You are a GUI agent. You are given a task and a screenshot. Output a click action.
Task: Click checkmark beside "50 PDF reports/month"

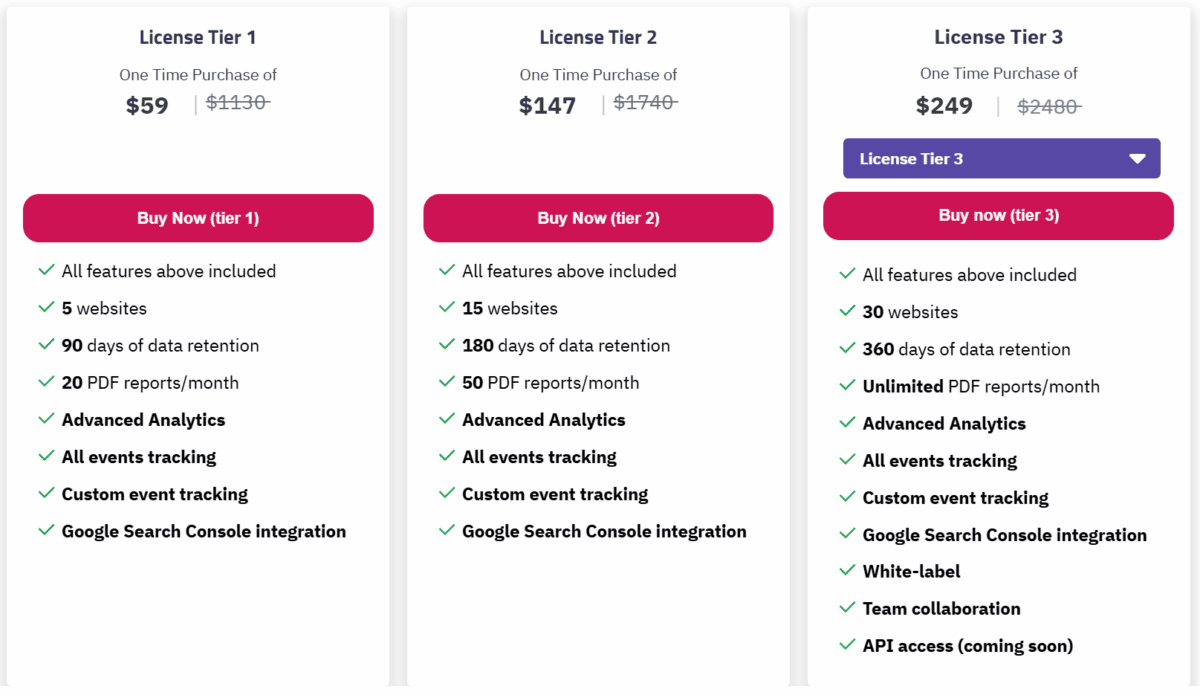pyautogui.click(x=446, y=382)
